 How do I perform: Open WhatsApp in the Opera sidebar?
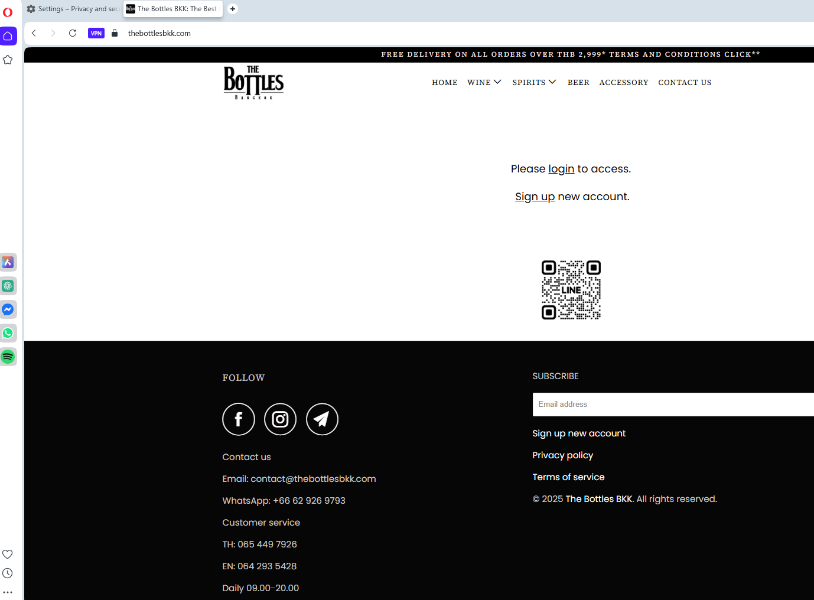(8, 333)
